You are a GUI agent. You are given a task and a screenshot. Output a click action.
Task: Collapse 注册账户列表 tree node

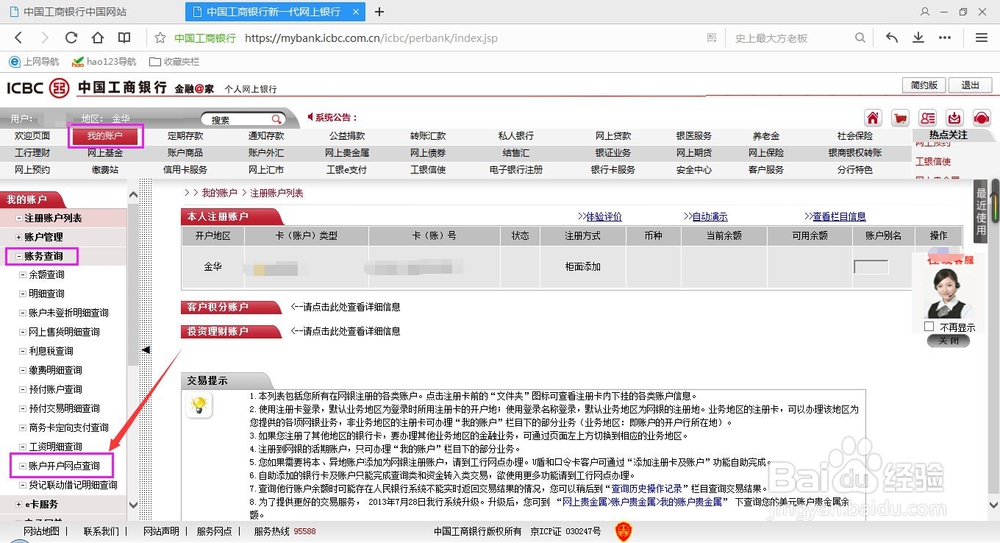18,218
